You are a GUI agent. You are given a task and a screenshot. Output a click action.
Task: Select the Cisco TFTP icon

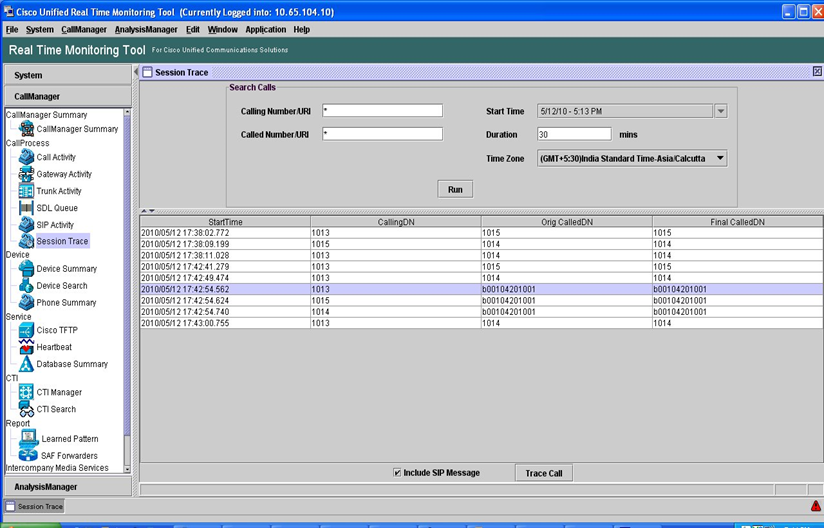click(x=26, y=330)
